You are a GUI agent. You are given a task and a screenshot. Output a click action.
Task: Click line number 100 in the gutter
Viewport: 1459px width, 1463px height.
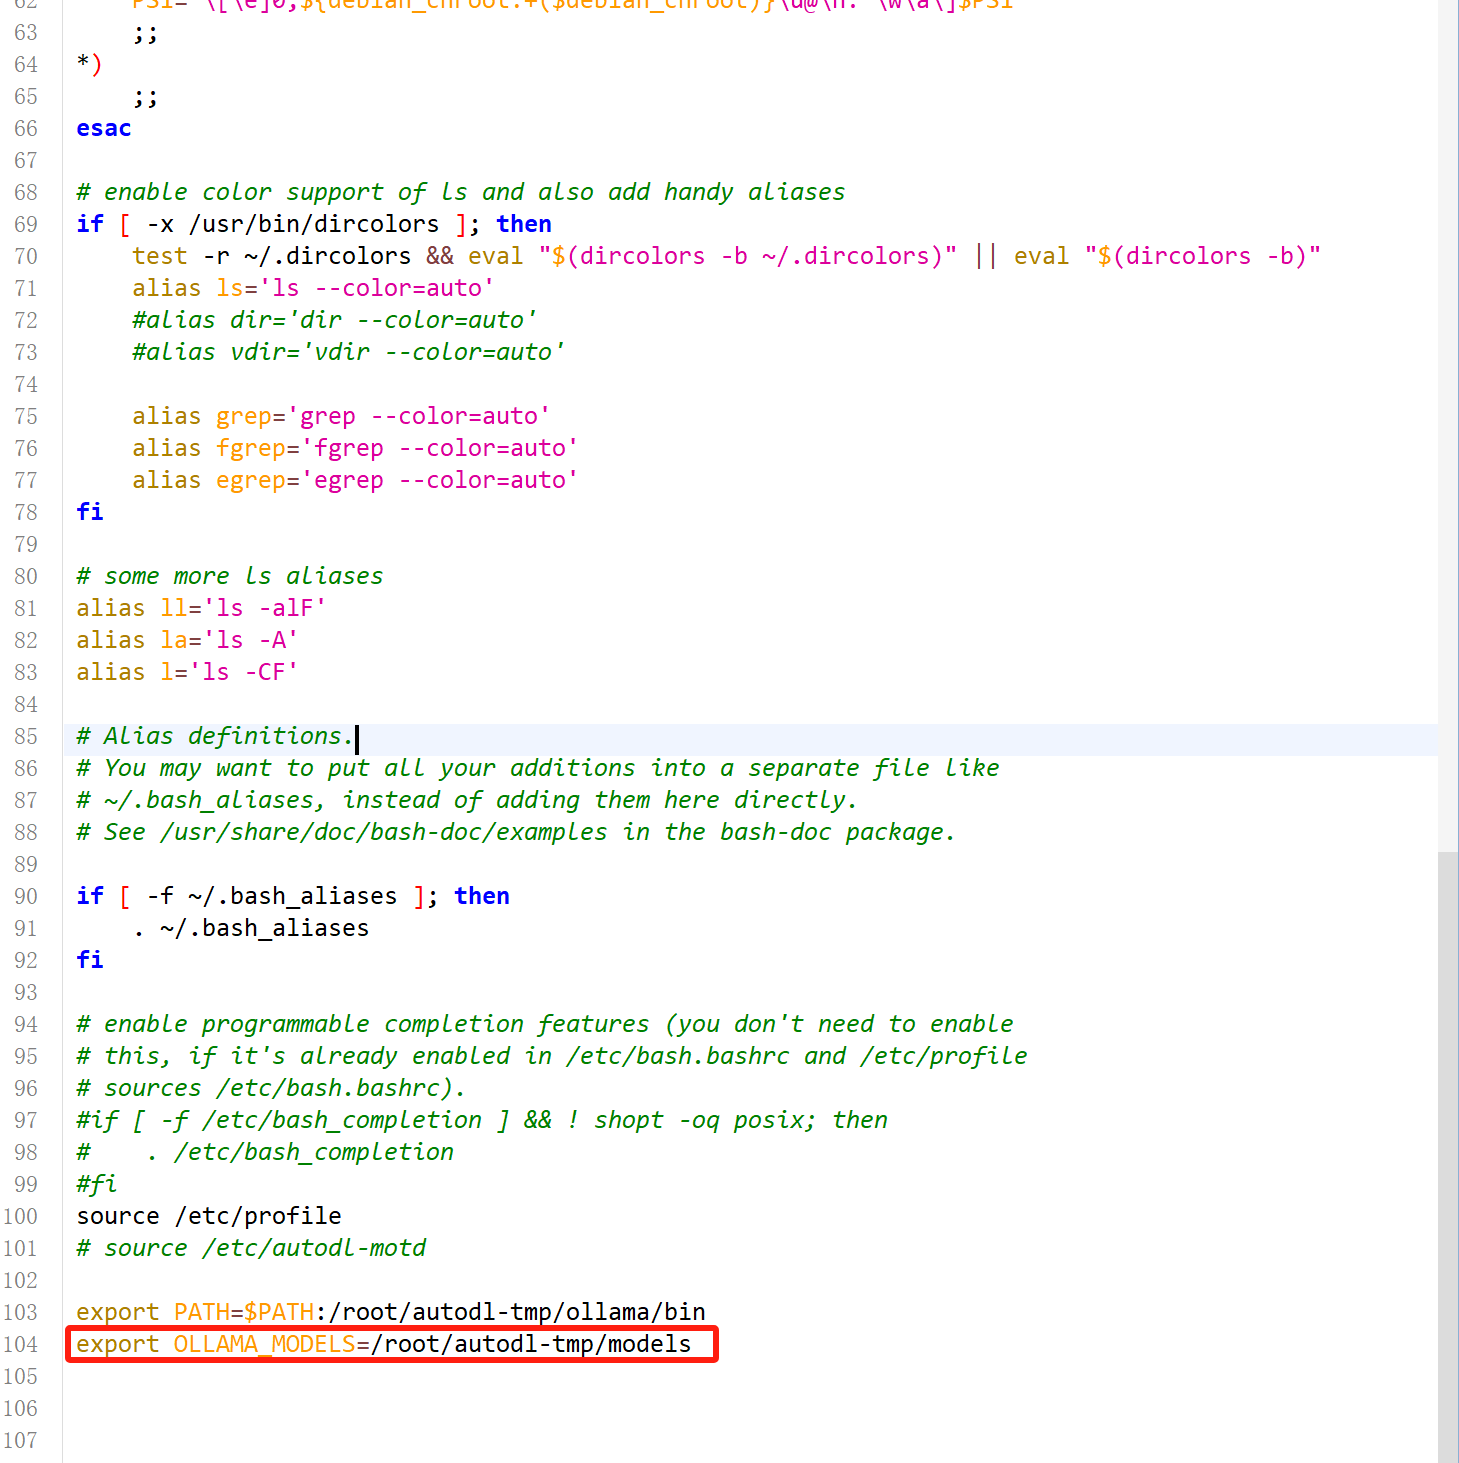[x=21, y=1216]
